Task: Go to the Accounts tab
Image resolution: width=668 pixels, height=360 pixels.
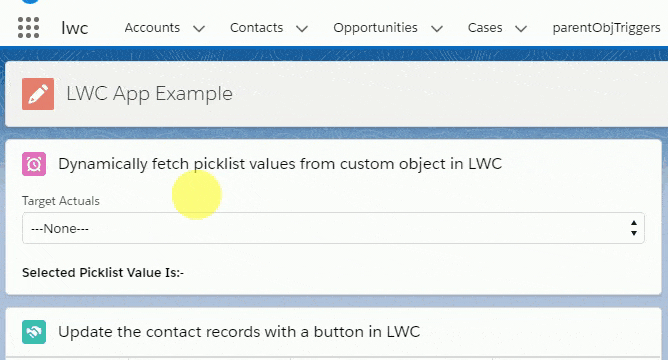Action: click(152, 28)
